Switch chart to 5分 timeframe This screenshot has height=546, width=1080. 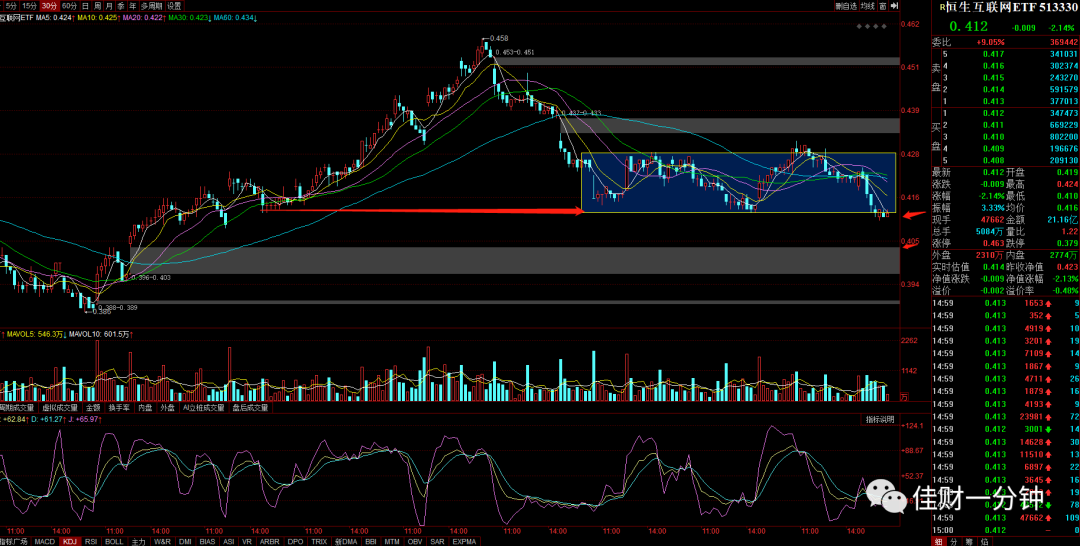[11, 6]
